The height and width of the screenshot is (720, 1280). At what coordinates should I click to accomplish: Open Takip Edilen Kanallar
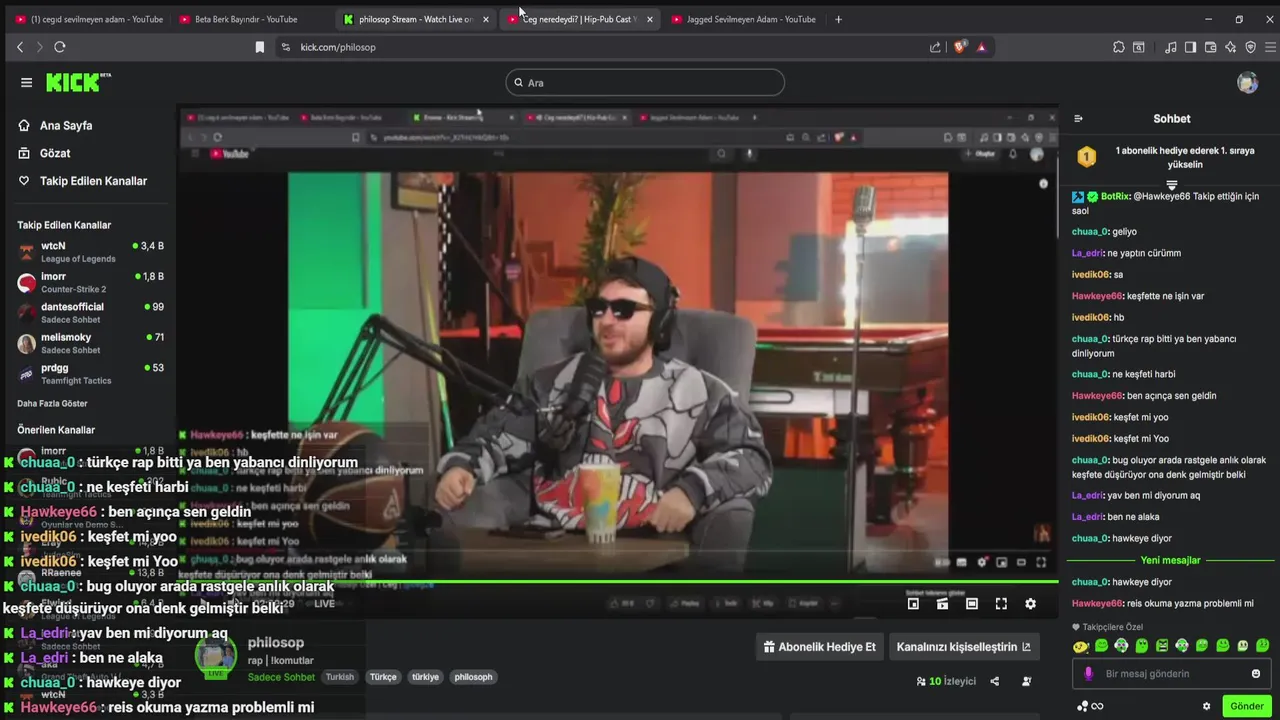coord(82,181)
